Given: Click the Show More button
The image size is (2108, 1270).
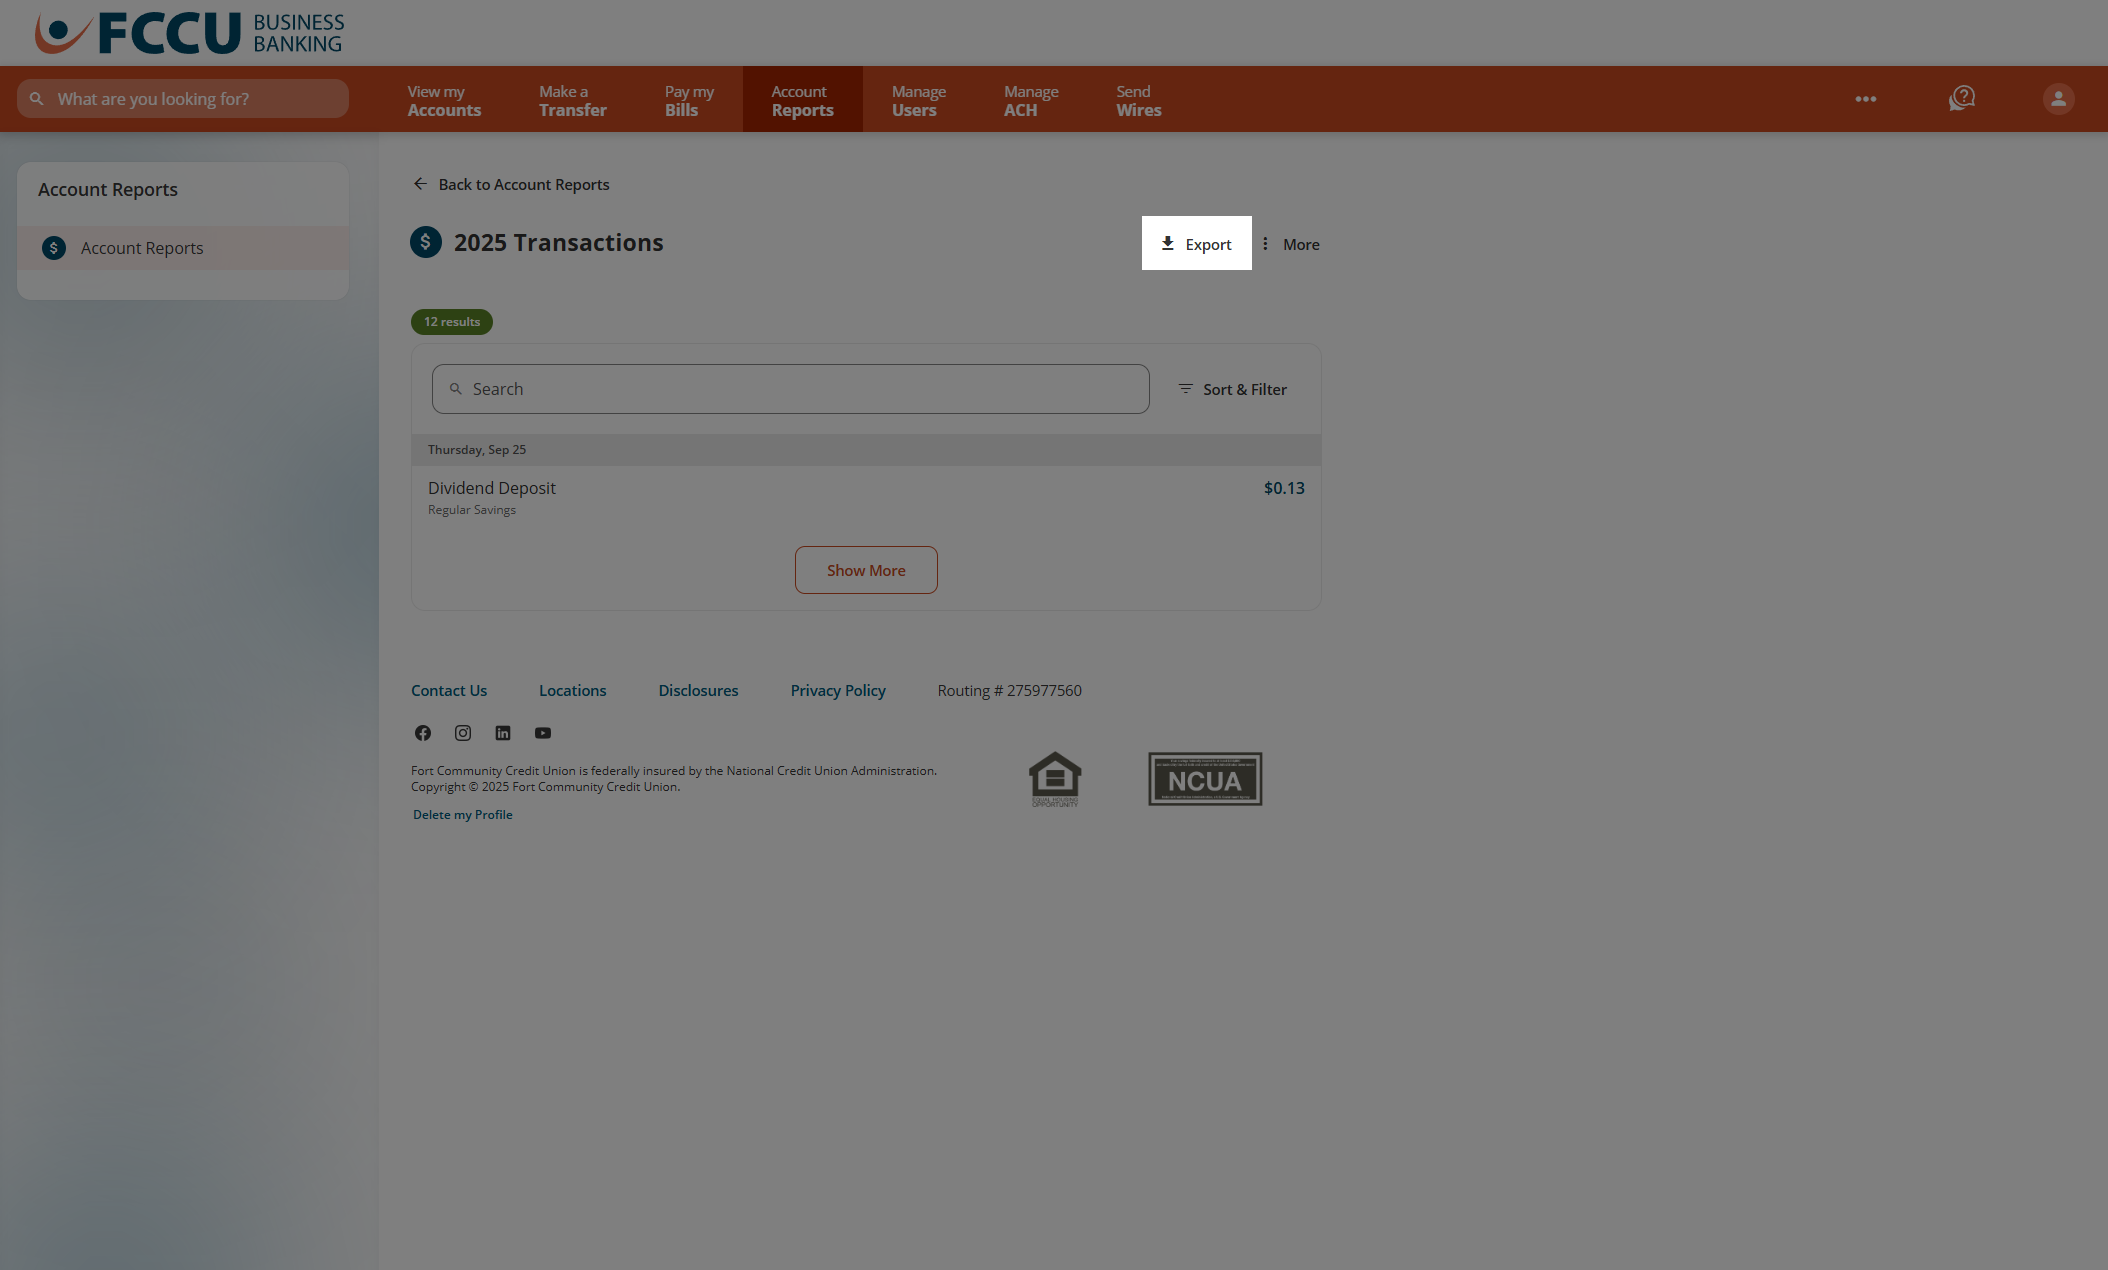Looking at the screenshot, I should [866, 570].
